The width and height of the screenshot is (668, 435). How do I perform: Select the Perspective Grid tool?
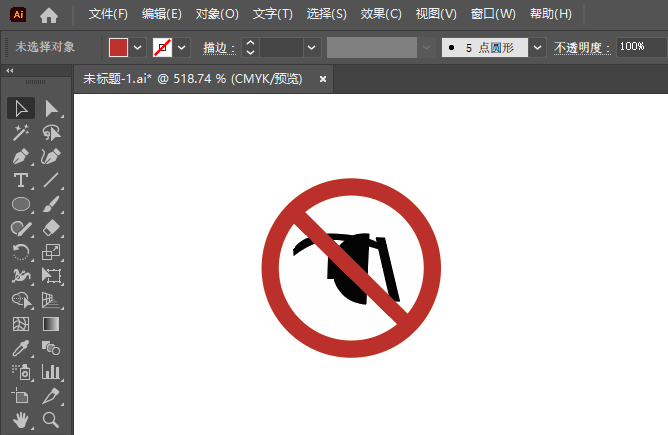tap(52, 300)
